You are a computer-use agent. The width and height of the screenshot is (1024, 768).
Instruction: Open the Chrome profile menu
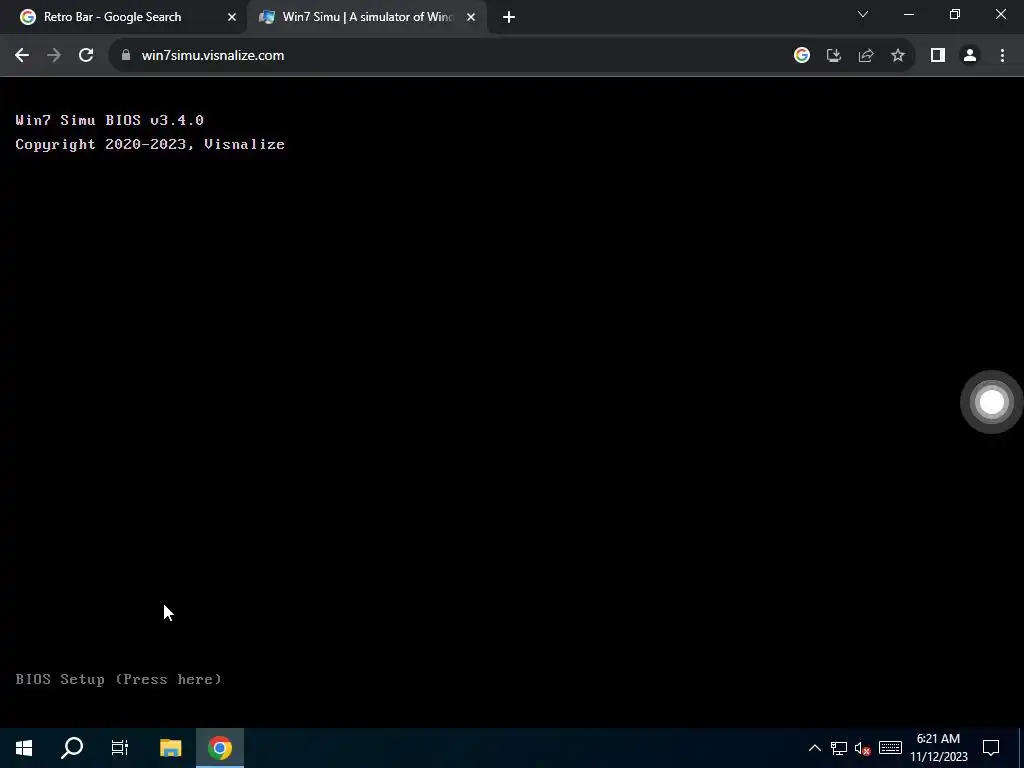[x=970, y=56]
